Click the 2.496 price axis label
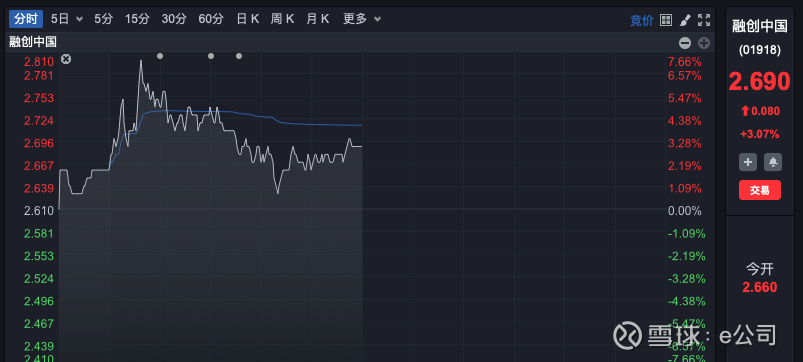 click(x=39, y=301)
